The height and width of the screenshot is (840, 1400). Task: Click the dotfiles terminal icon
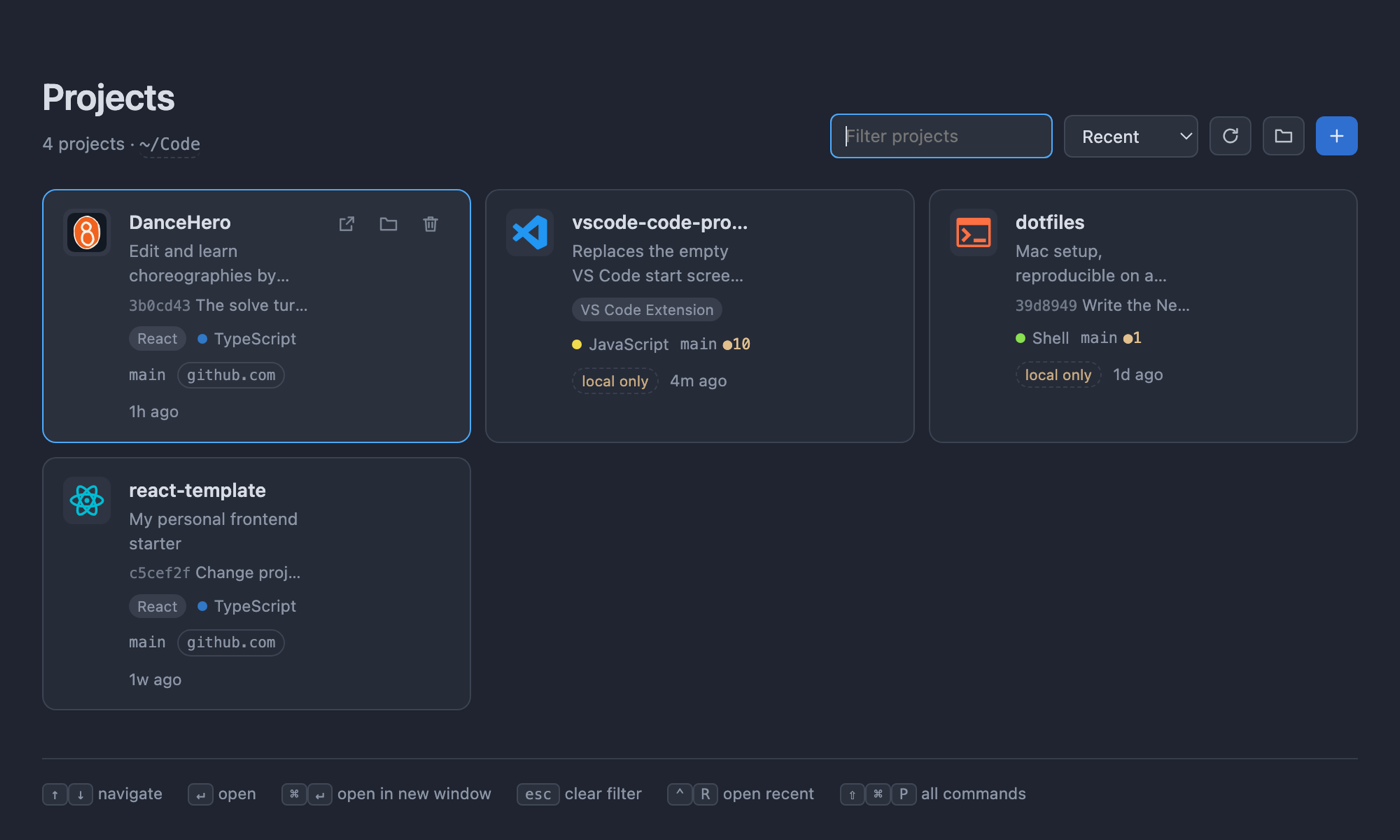973,233
